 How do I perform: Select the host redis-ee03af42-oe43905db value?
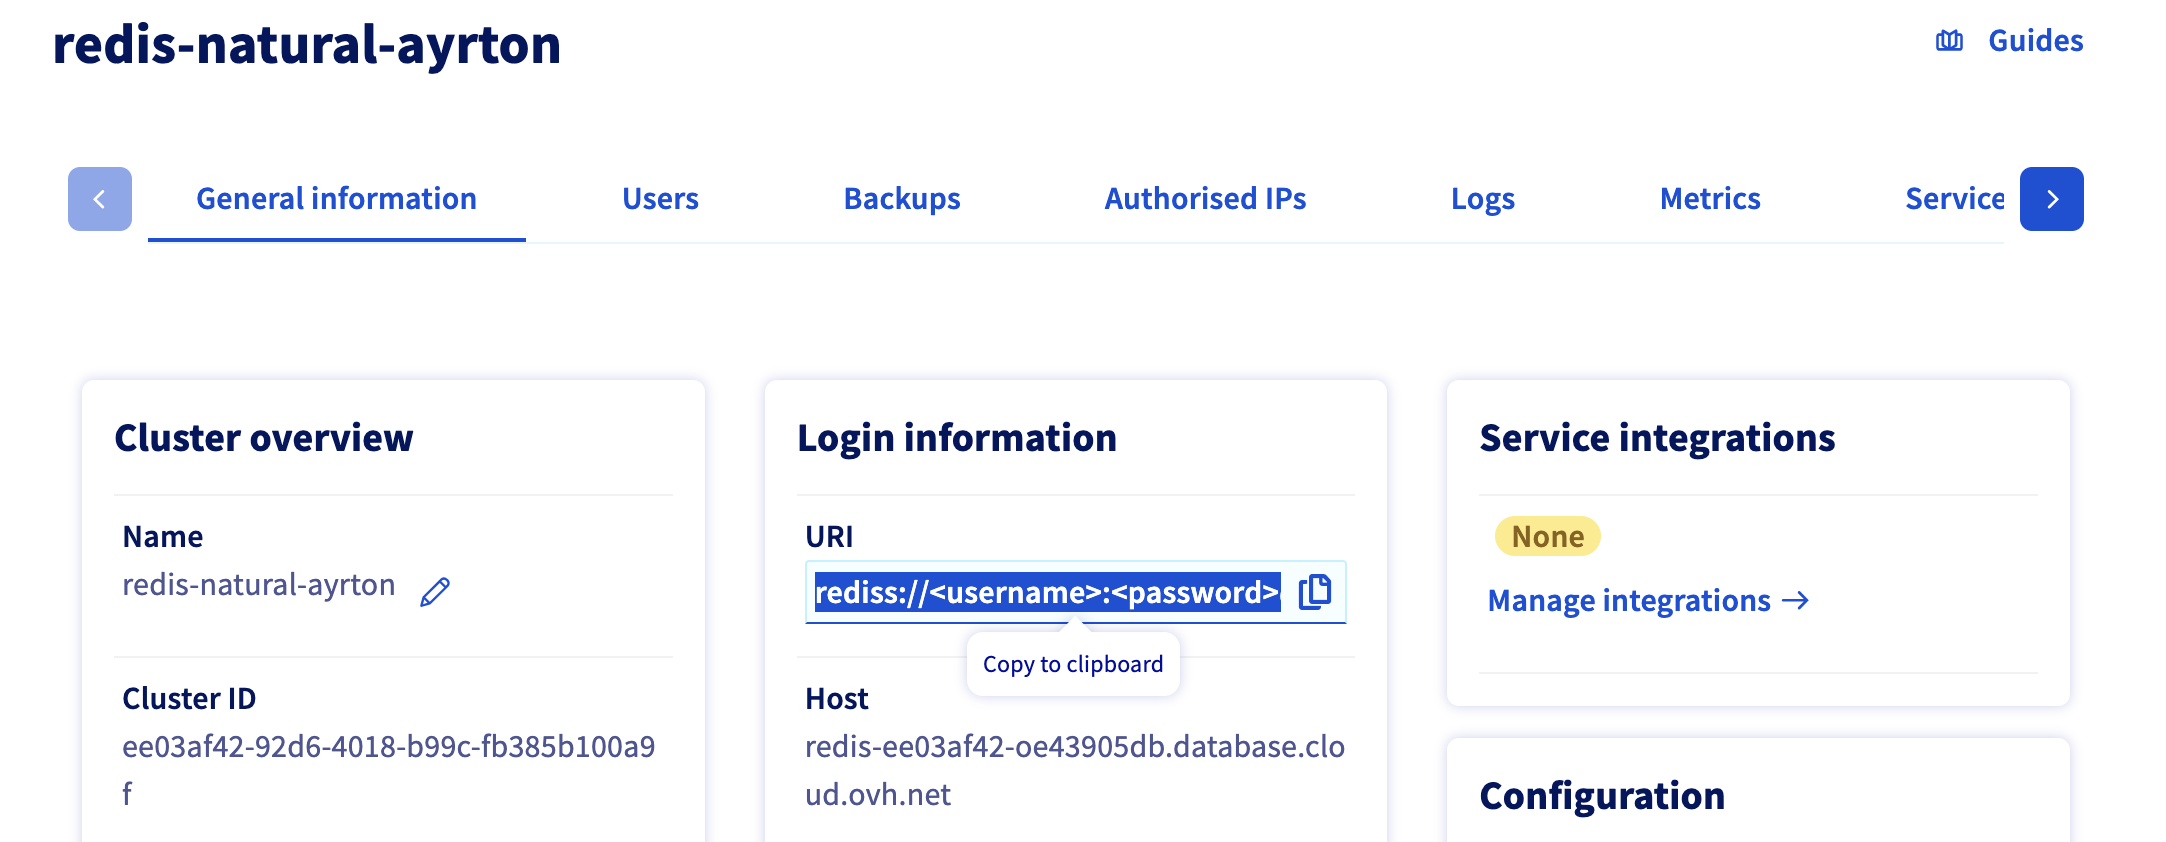[x=1075, y=770]
